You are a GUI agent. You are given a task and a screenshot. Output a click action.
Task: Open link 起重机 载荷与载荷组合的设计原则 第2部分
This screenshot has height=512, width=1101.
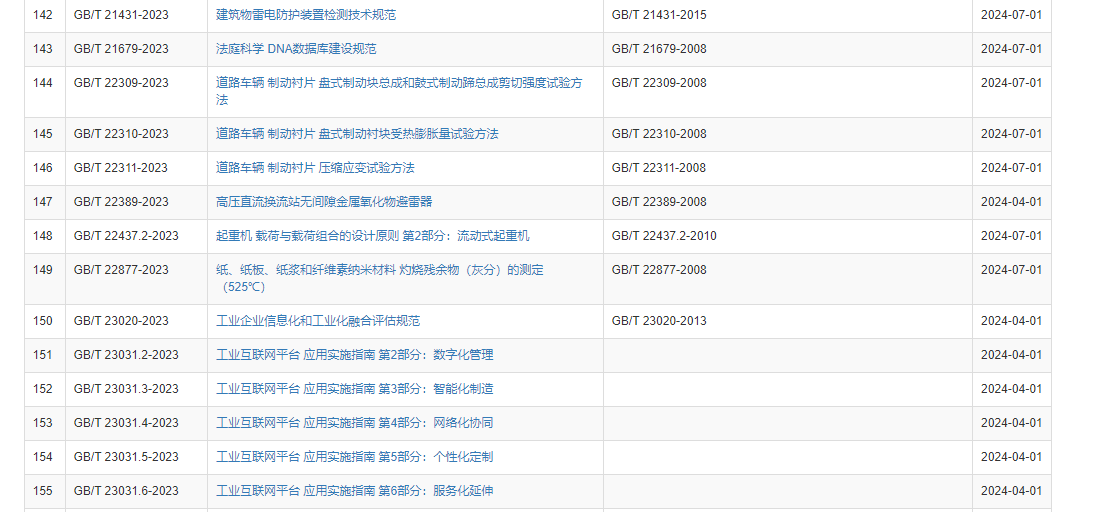[372, 236]
